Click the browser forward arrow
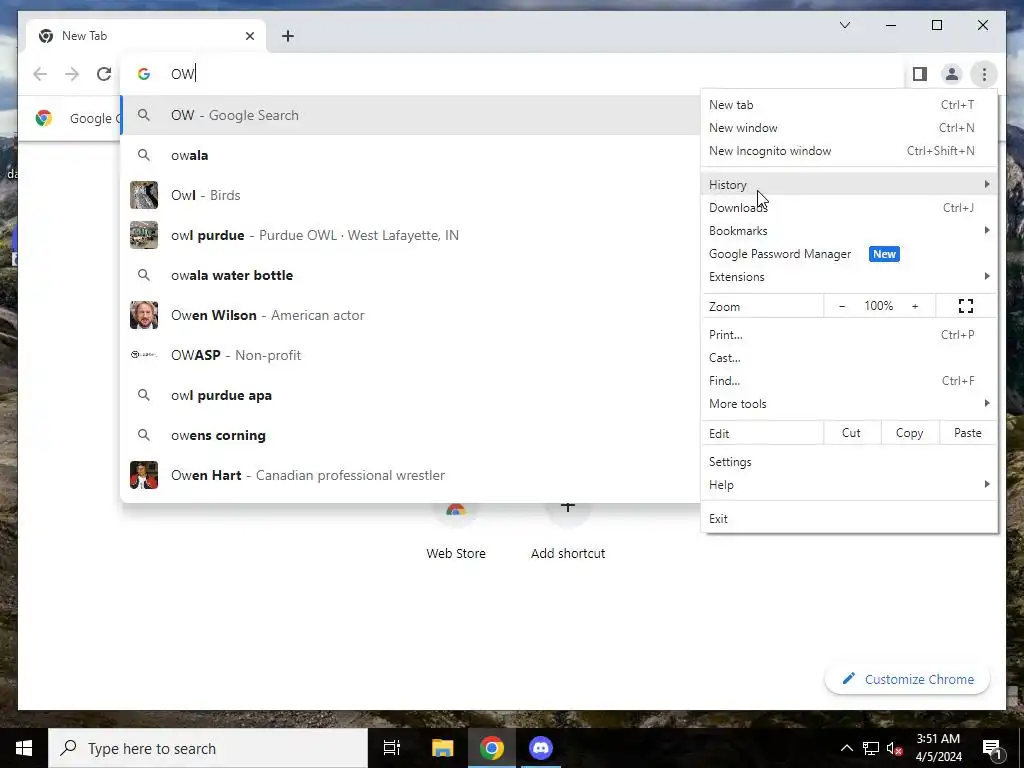 point(72,74)
